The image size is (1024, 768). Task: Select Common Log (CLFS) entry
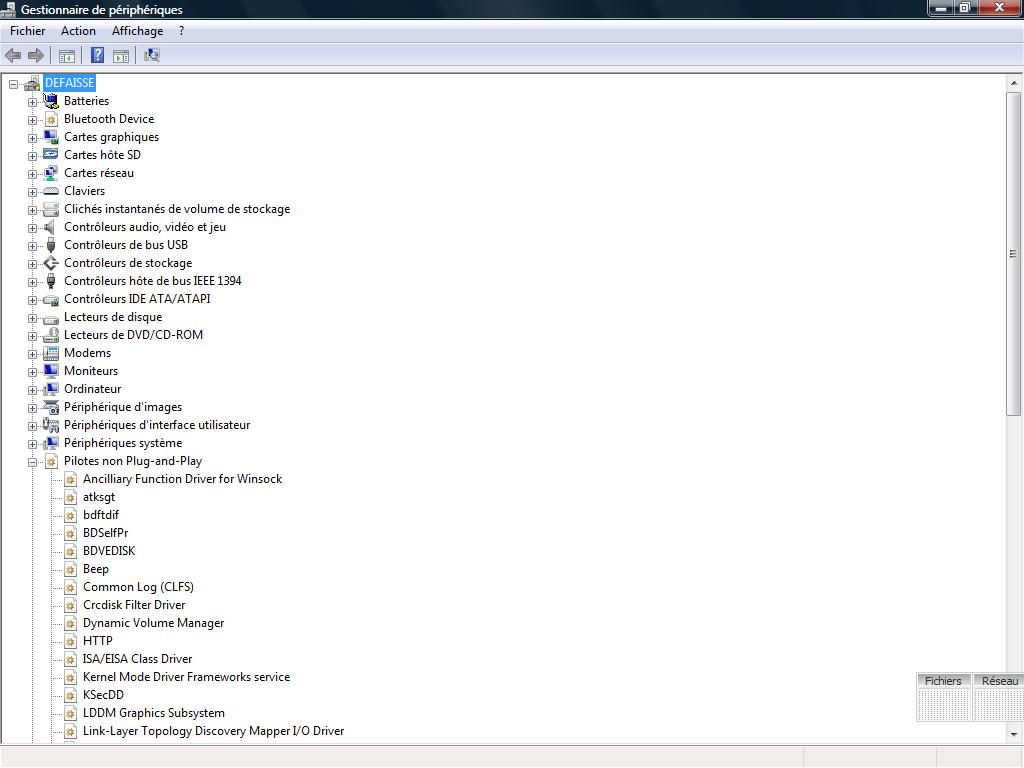click(x=138, y=586)
